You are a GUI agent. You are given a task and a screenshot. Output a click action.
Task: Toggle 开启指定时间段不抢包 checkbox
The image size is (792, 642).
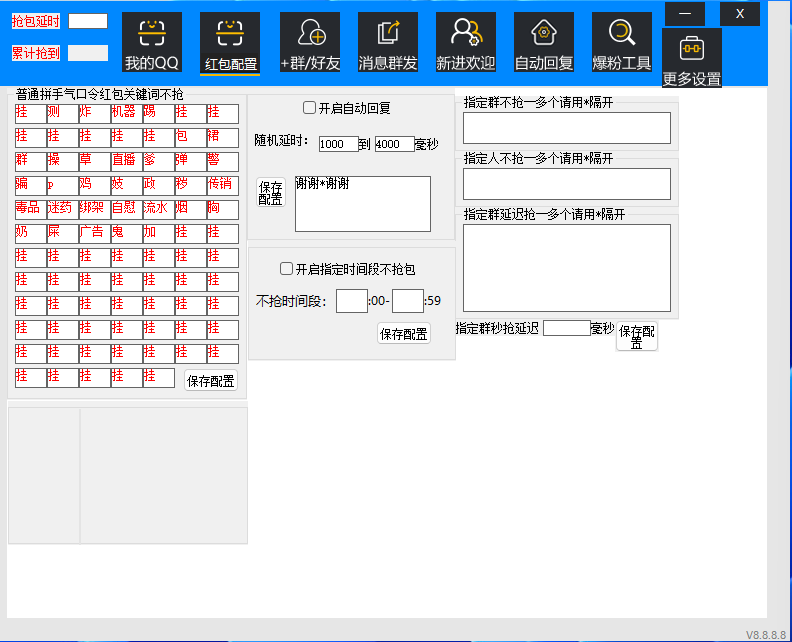click(x=287, y=268)
